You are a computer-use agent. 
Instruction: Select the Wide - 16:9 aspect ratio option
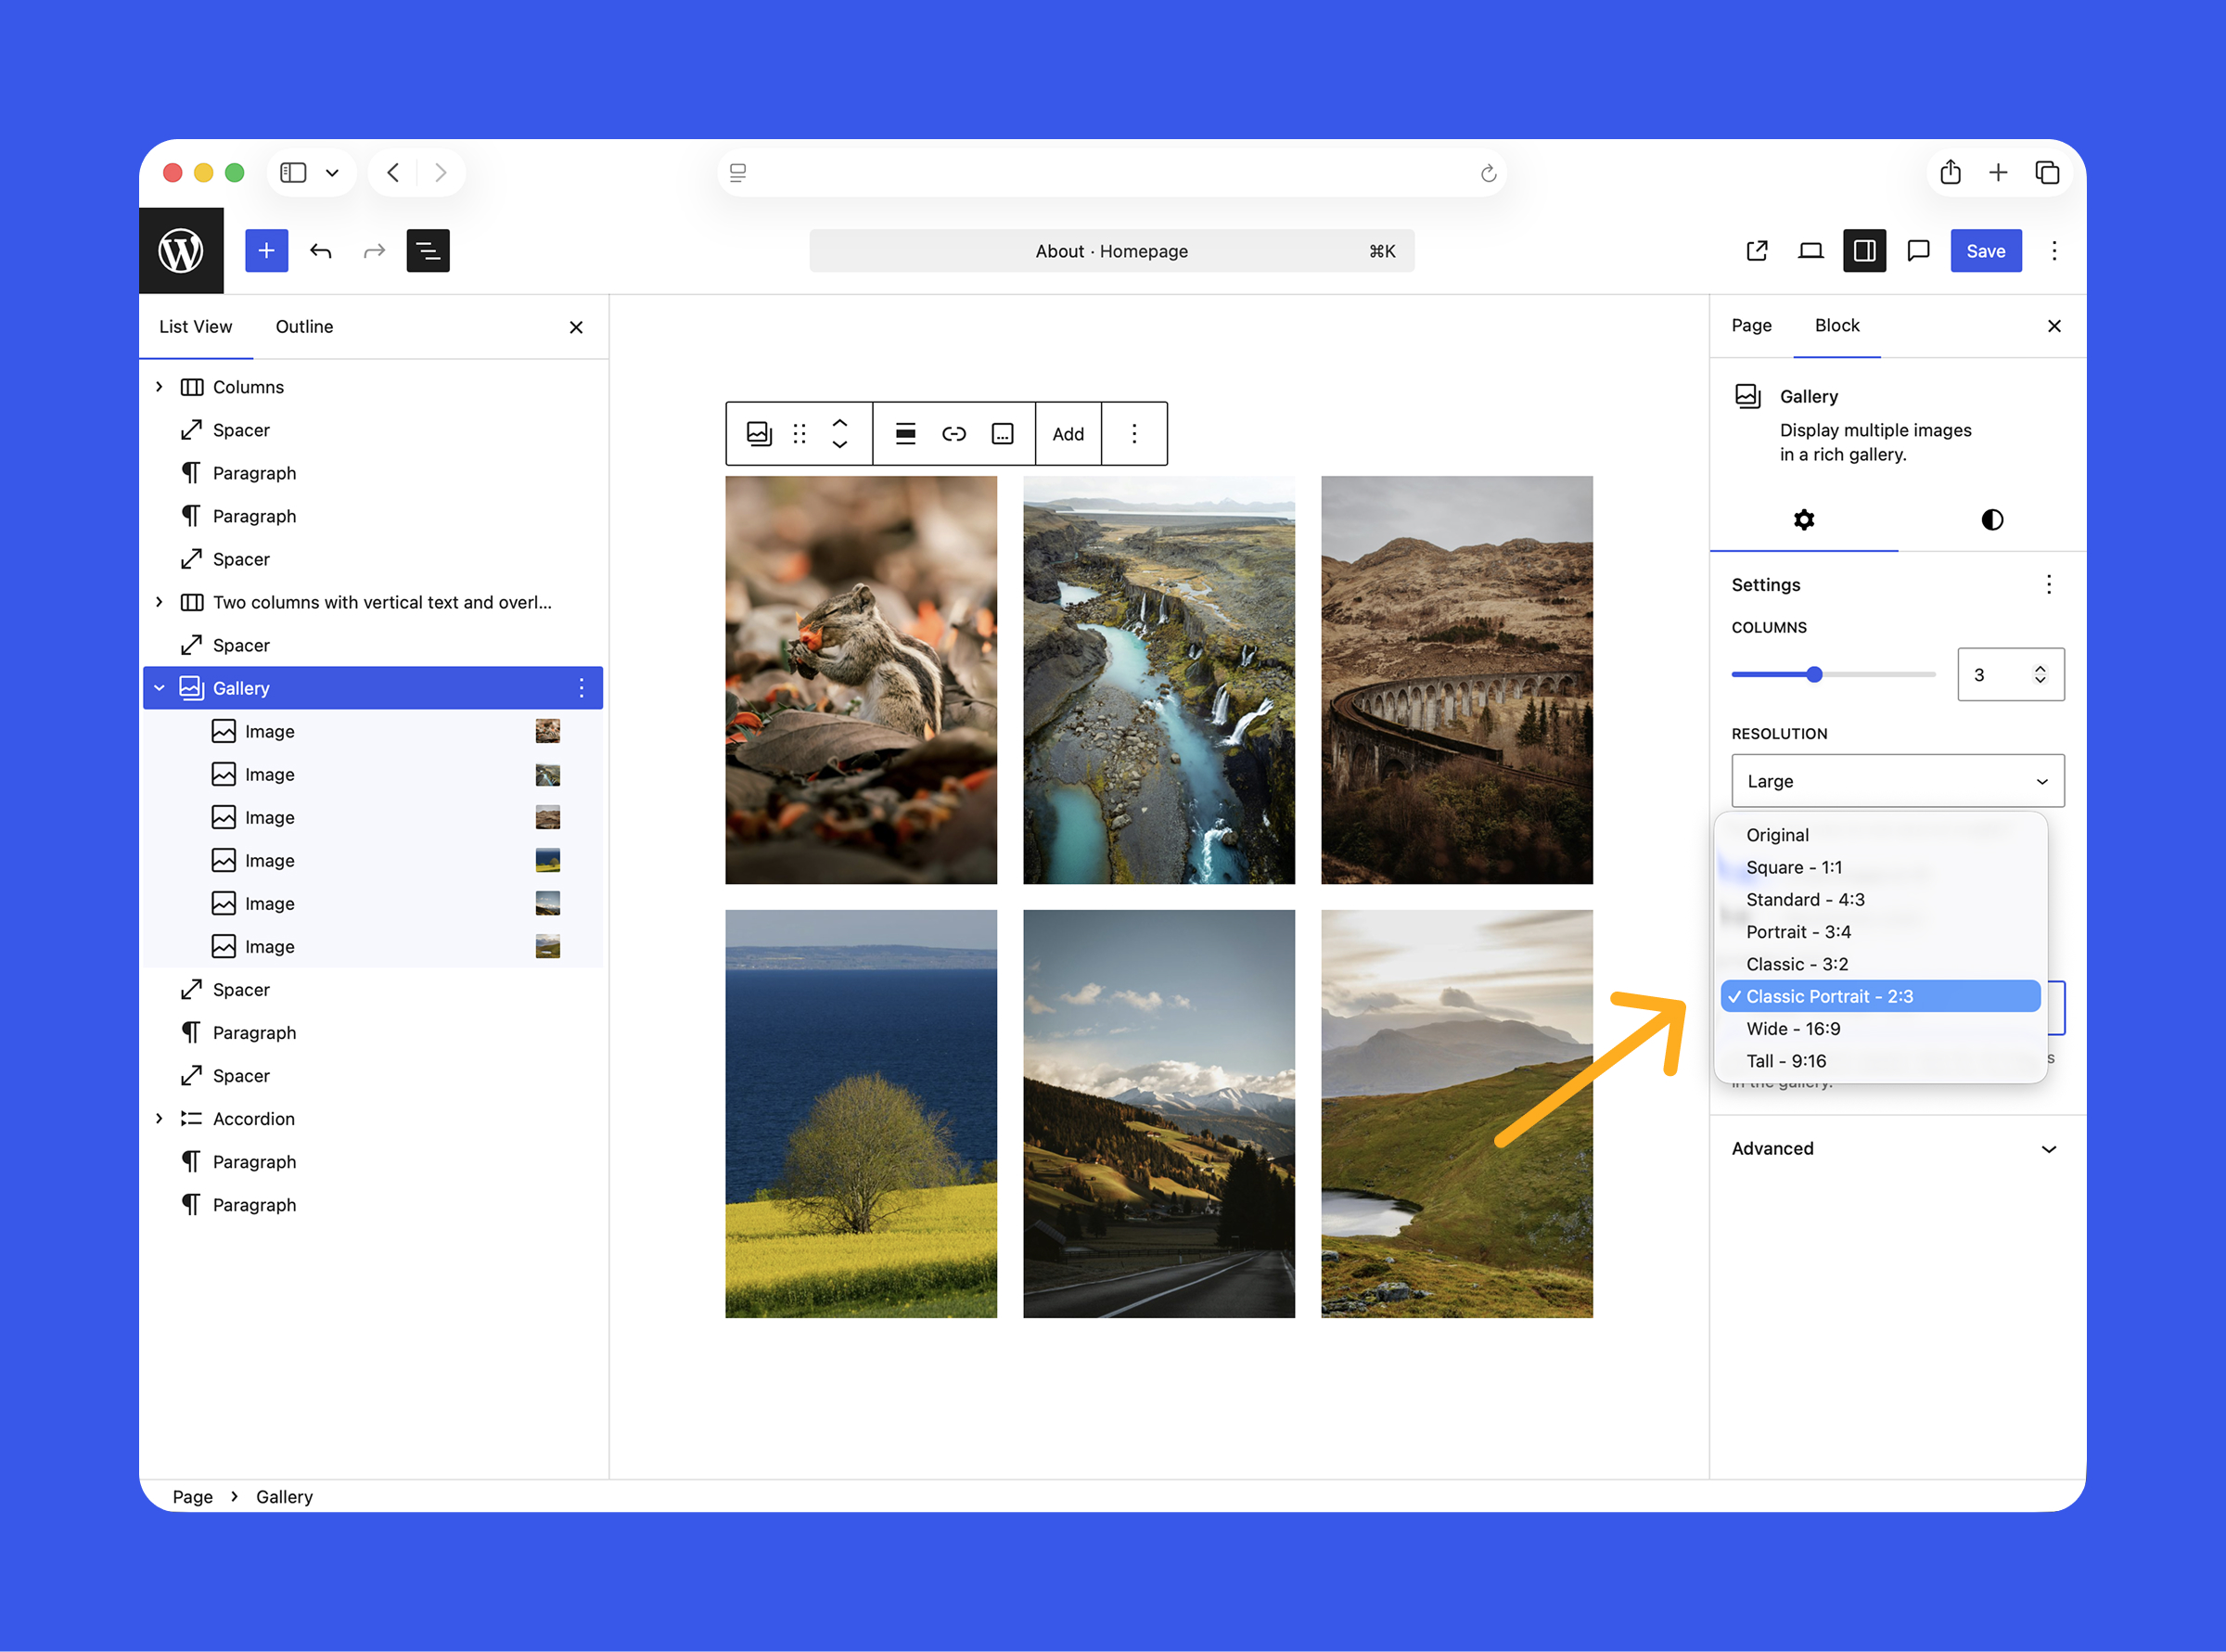(x=1793, y=1028)
